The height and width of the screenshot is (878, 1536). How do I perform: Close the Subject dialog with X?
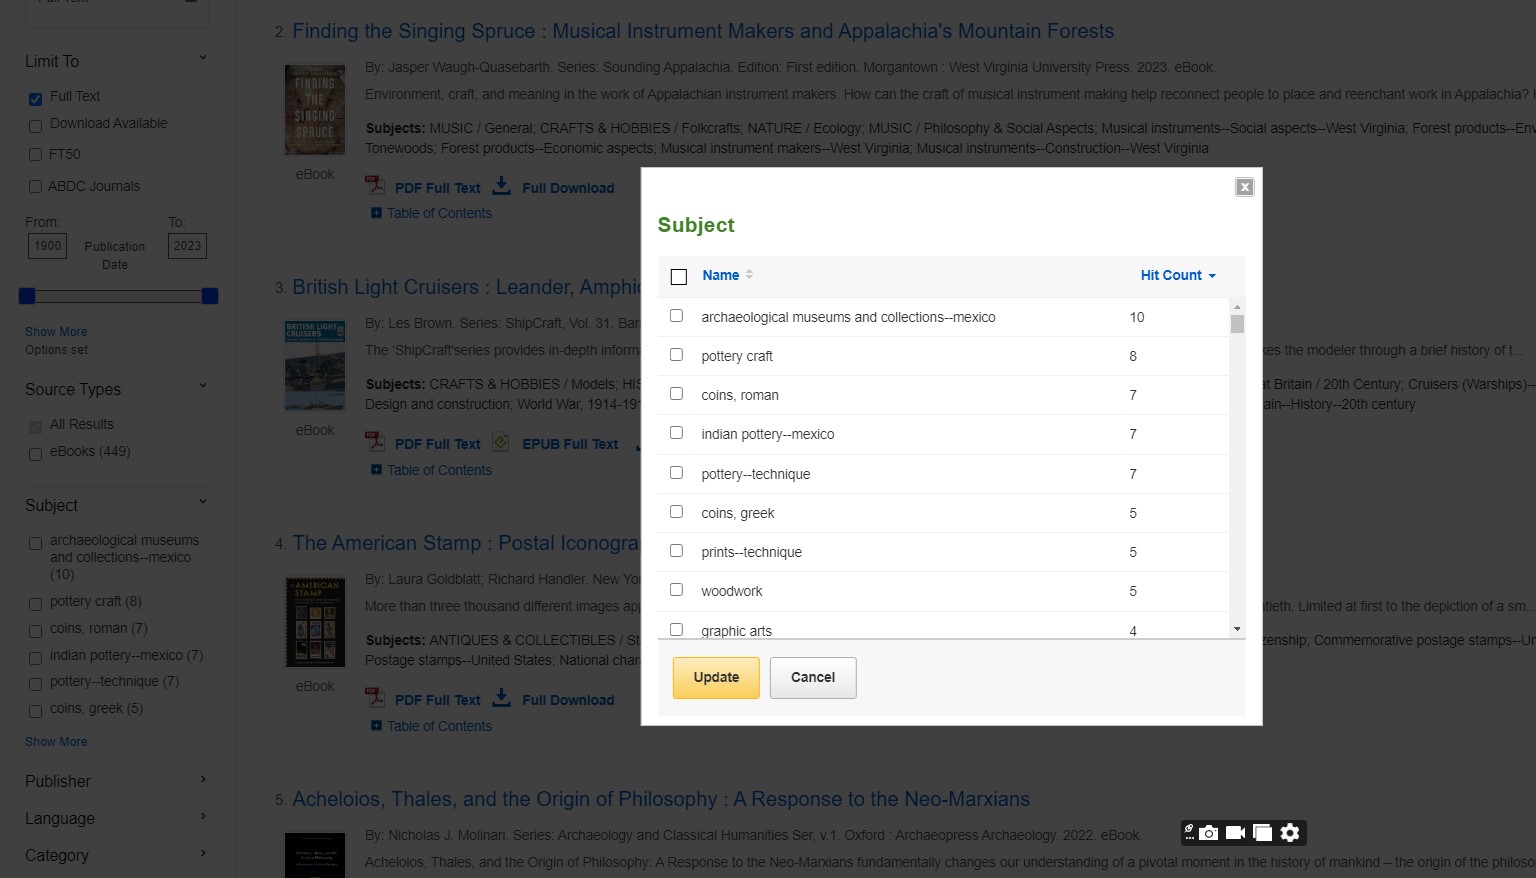coord(1244,187)
